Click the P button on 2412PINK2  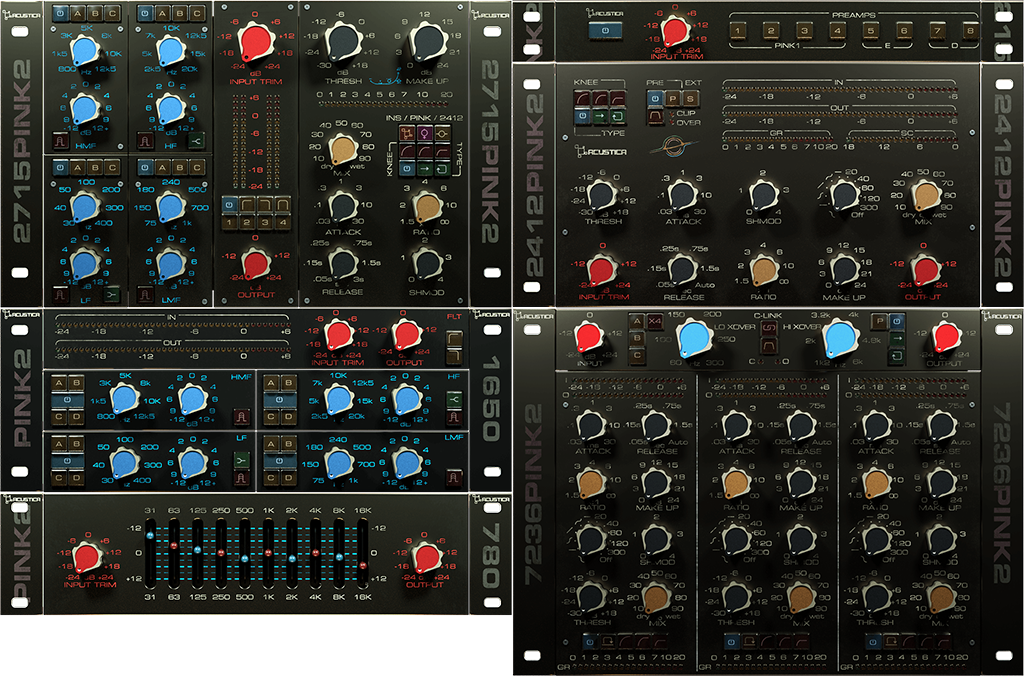pyautogui.click(x=673, y=98)
